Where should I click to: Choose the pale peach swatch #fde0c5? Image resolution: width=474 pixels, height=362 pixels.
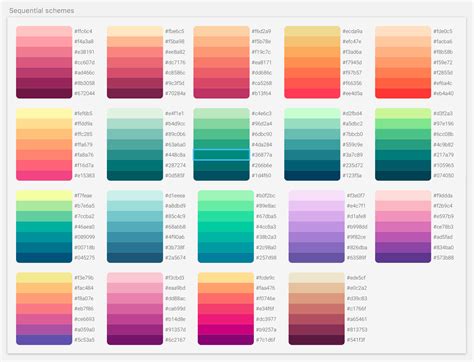click(x=403, y=31)
